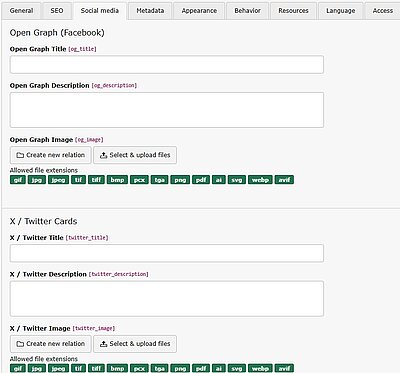Click png extension badge under Open Graph Image
Image resolution: width=400 pixels, height=373 pixels.
click(180, 180)
